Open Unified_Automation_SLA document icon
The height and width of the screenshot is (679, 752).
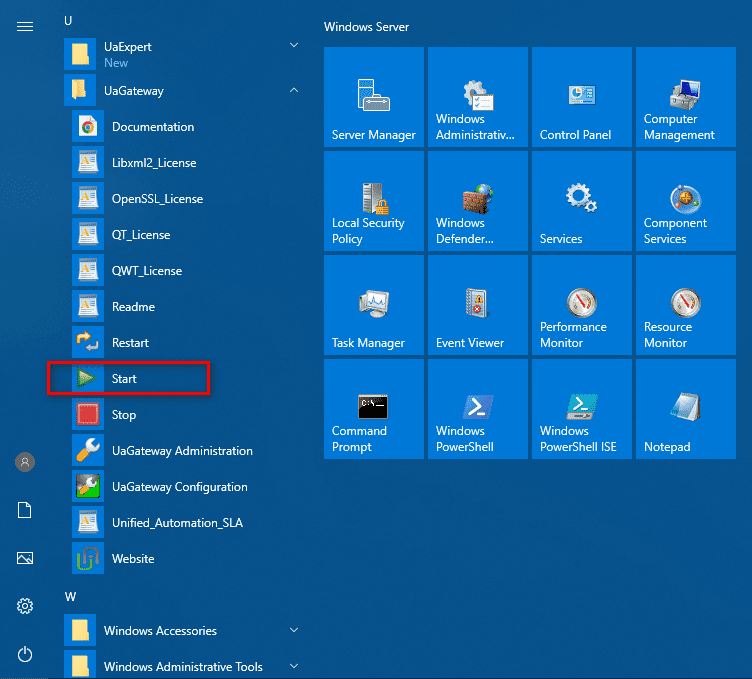click(88, 522)
